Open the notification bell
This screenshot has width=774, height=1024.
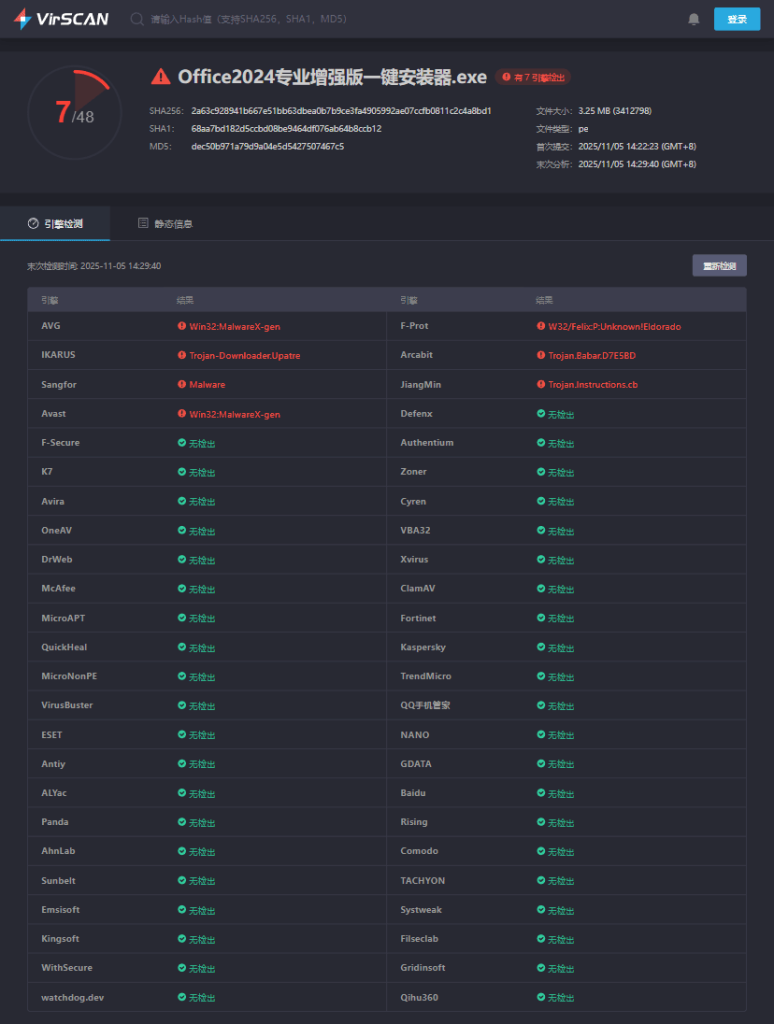tap(694, 19)
